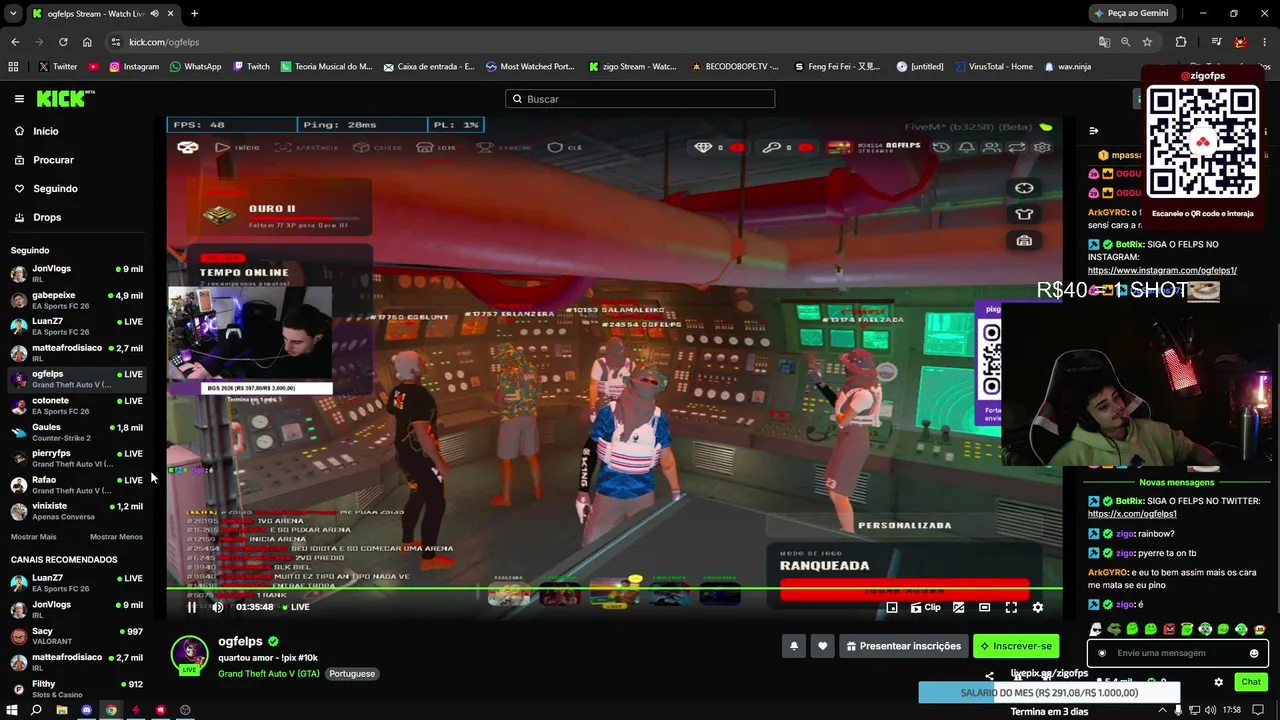The height and width of the screenshot is (720, 1280).
Task: Open the wav.ninja bookmark
Action: click(1067, 67)
